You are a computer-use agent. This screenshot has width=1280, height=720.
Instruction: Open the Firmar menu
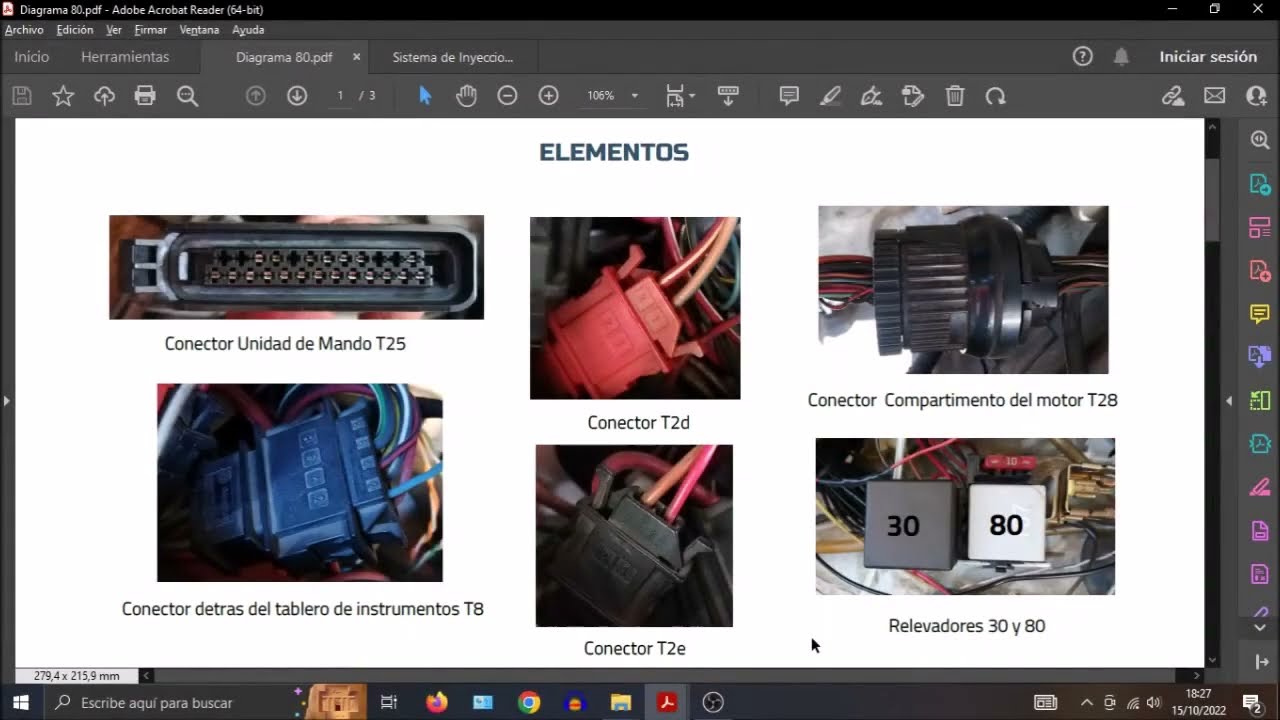pos(151,30)
